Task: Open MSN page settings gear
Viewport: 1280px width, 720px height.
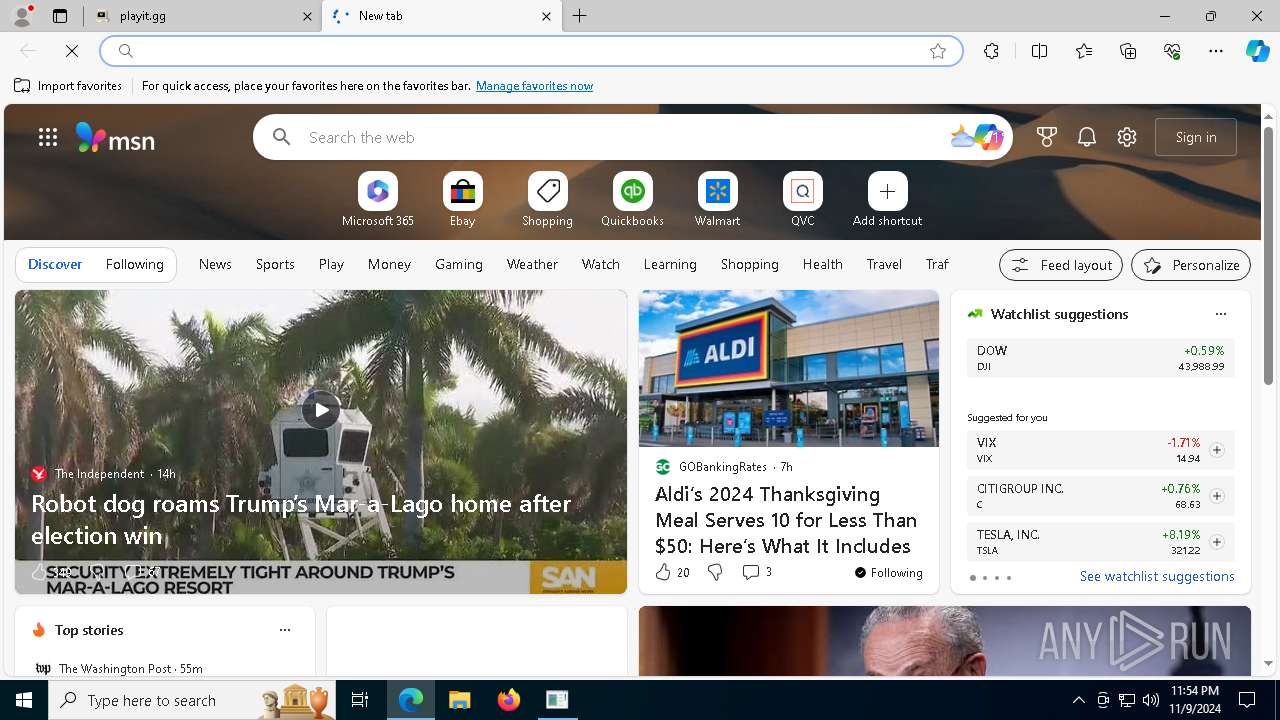Action: 1127,137
